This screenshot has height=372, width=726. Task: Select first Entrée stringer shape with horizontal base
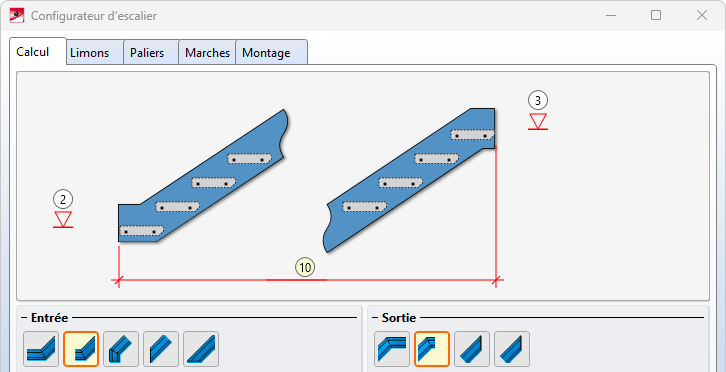point(41,349)
